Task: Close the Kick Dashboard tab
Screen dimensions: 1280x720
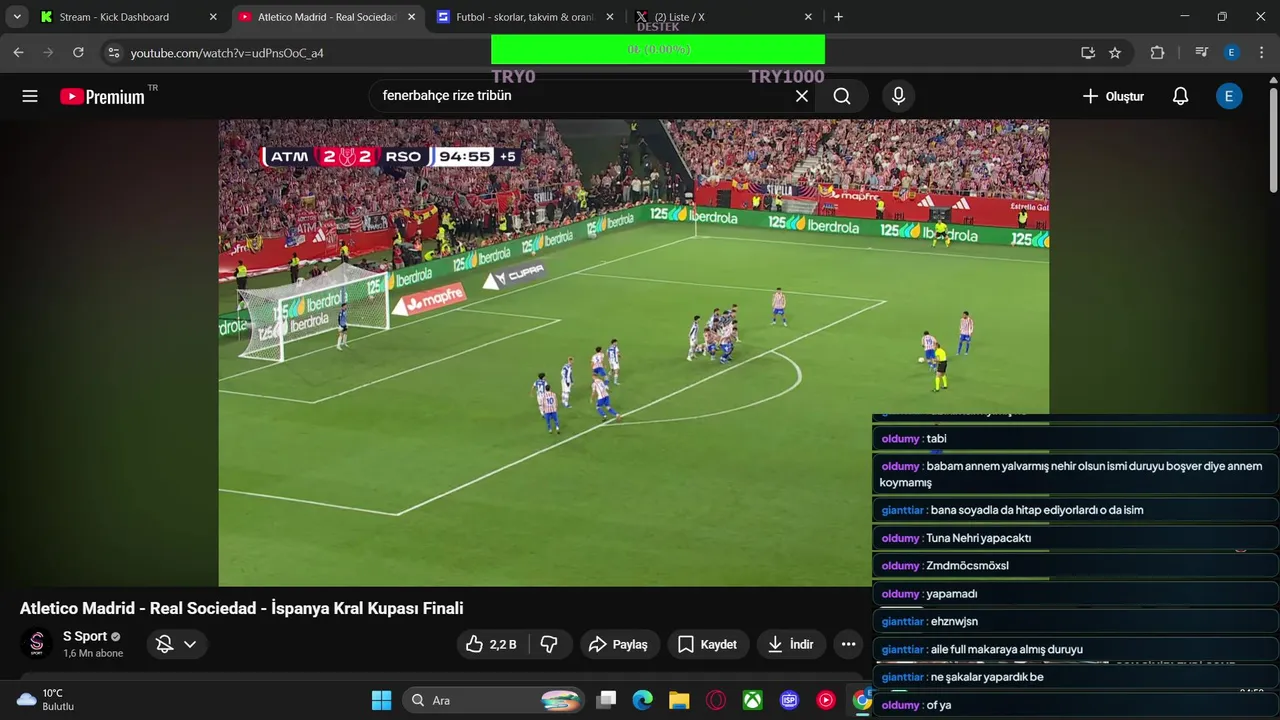Action: [x=212, y=17]
